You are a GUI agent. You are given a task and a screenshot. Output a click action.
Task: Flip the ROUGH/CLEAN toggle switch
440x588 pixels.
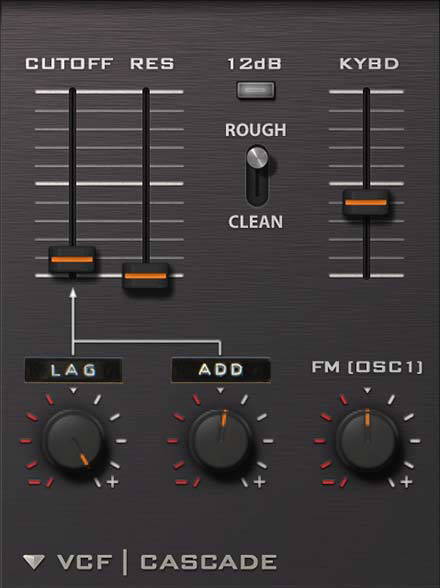[257, 176]
